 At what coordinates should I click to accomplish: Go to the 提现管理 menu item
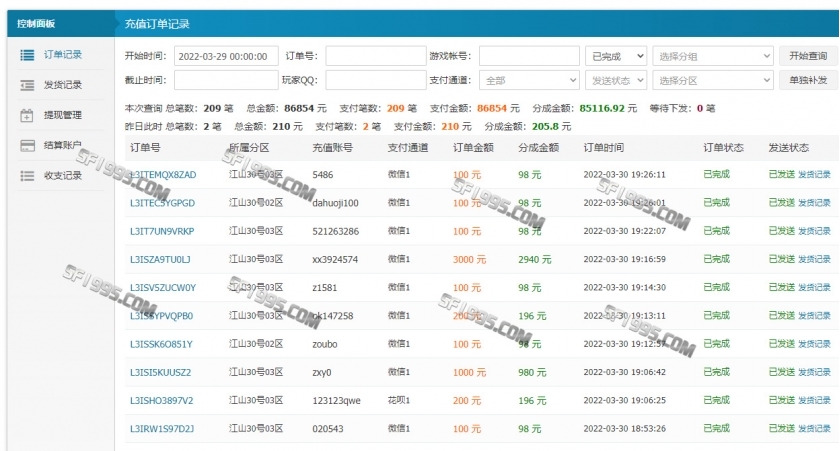pos(62,115)
